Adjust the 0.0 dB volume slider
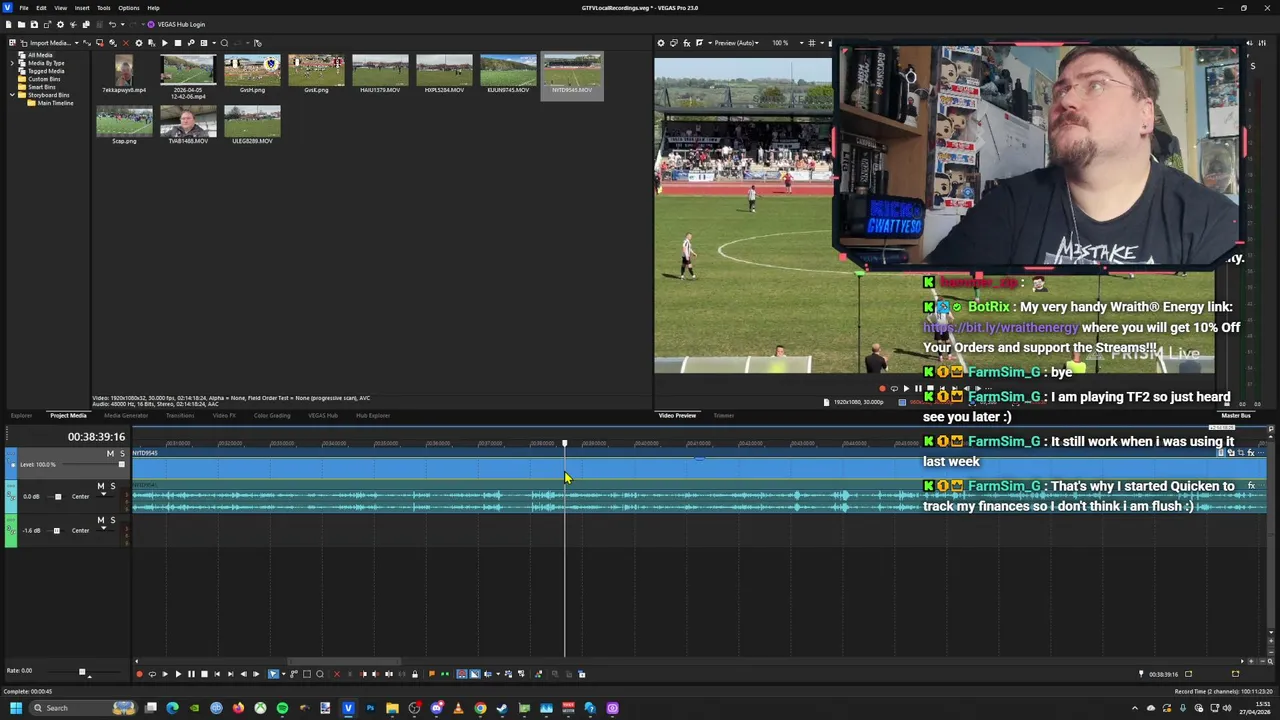Viewport: 1280px width, 720px height. tap(58, 497)
